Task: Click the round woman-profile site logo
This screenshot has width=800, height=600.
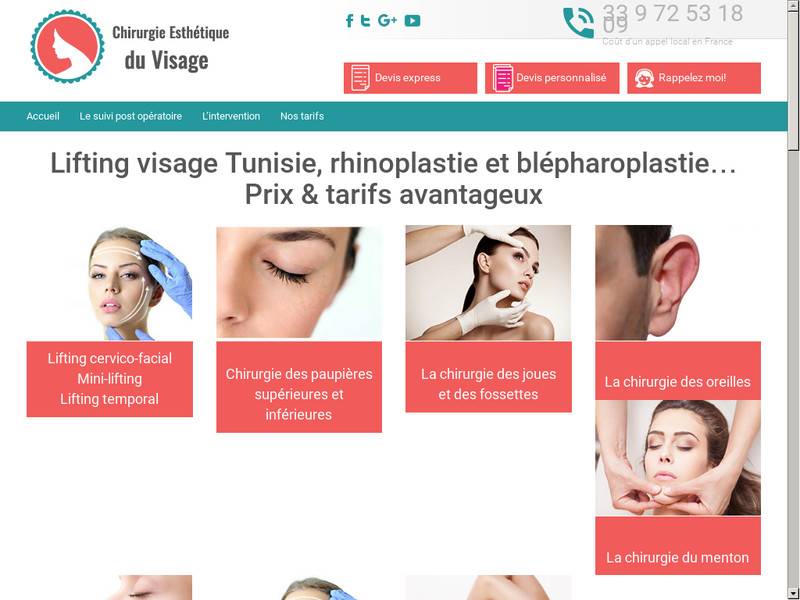Action: [x=67, y=46]
